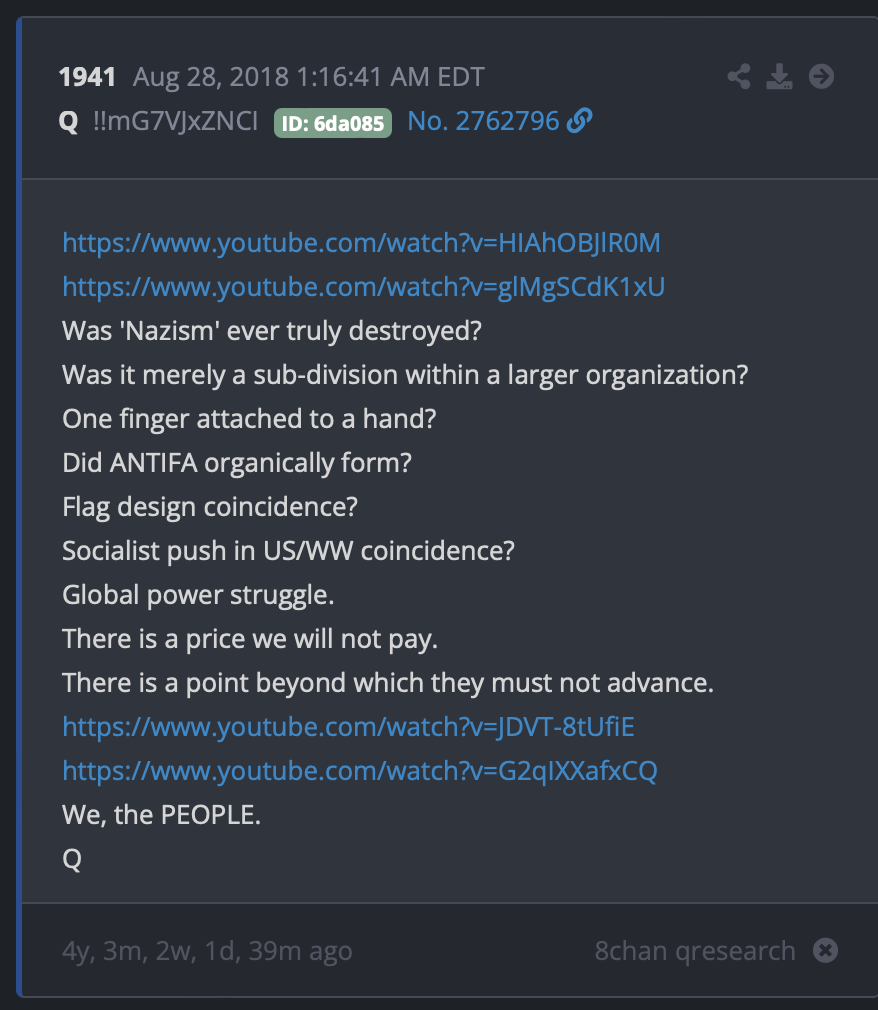Screen dimensions: 878x1010
Task: Click the tripcode !!mG7VJxZNCI
Action: 175,121
